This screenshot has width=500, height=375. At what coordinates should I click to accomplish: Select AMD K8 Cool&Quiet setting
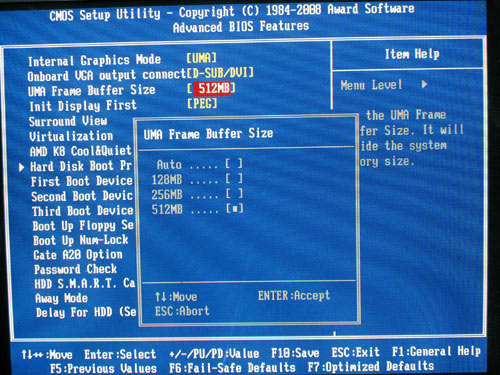pyautogui.click(x=81, y=151)
